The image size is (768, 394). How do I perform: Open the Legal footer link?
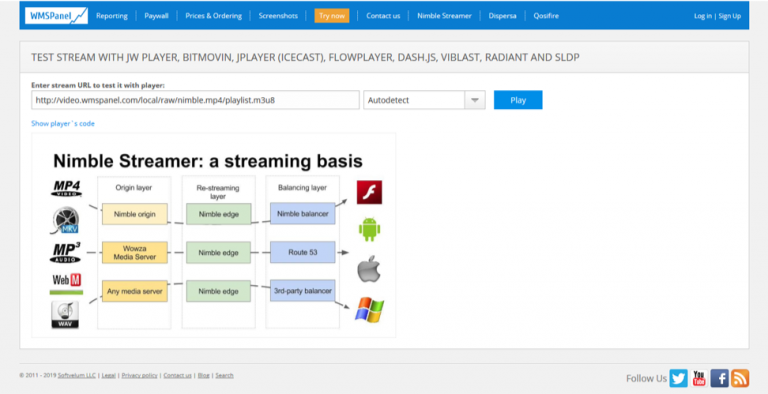tap(109, 375)
